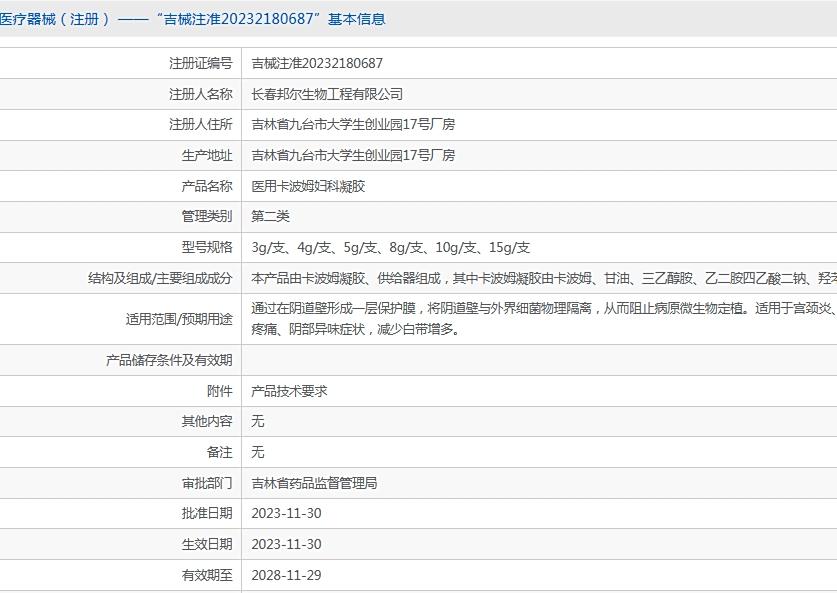
Task: Click the page title 医疗器械（注册）基本信息
Action: (x=192, y=19)
